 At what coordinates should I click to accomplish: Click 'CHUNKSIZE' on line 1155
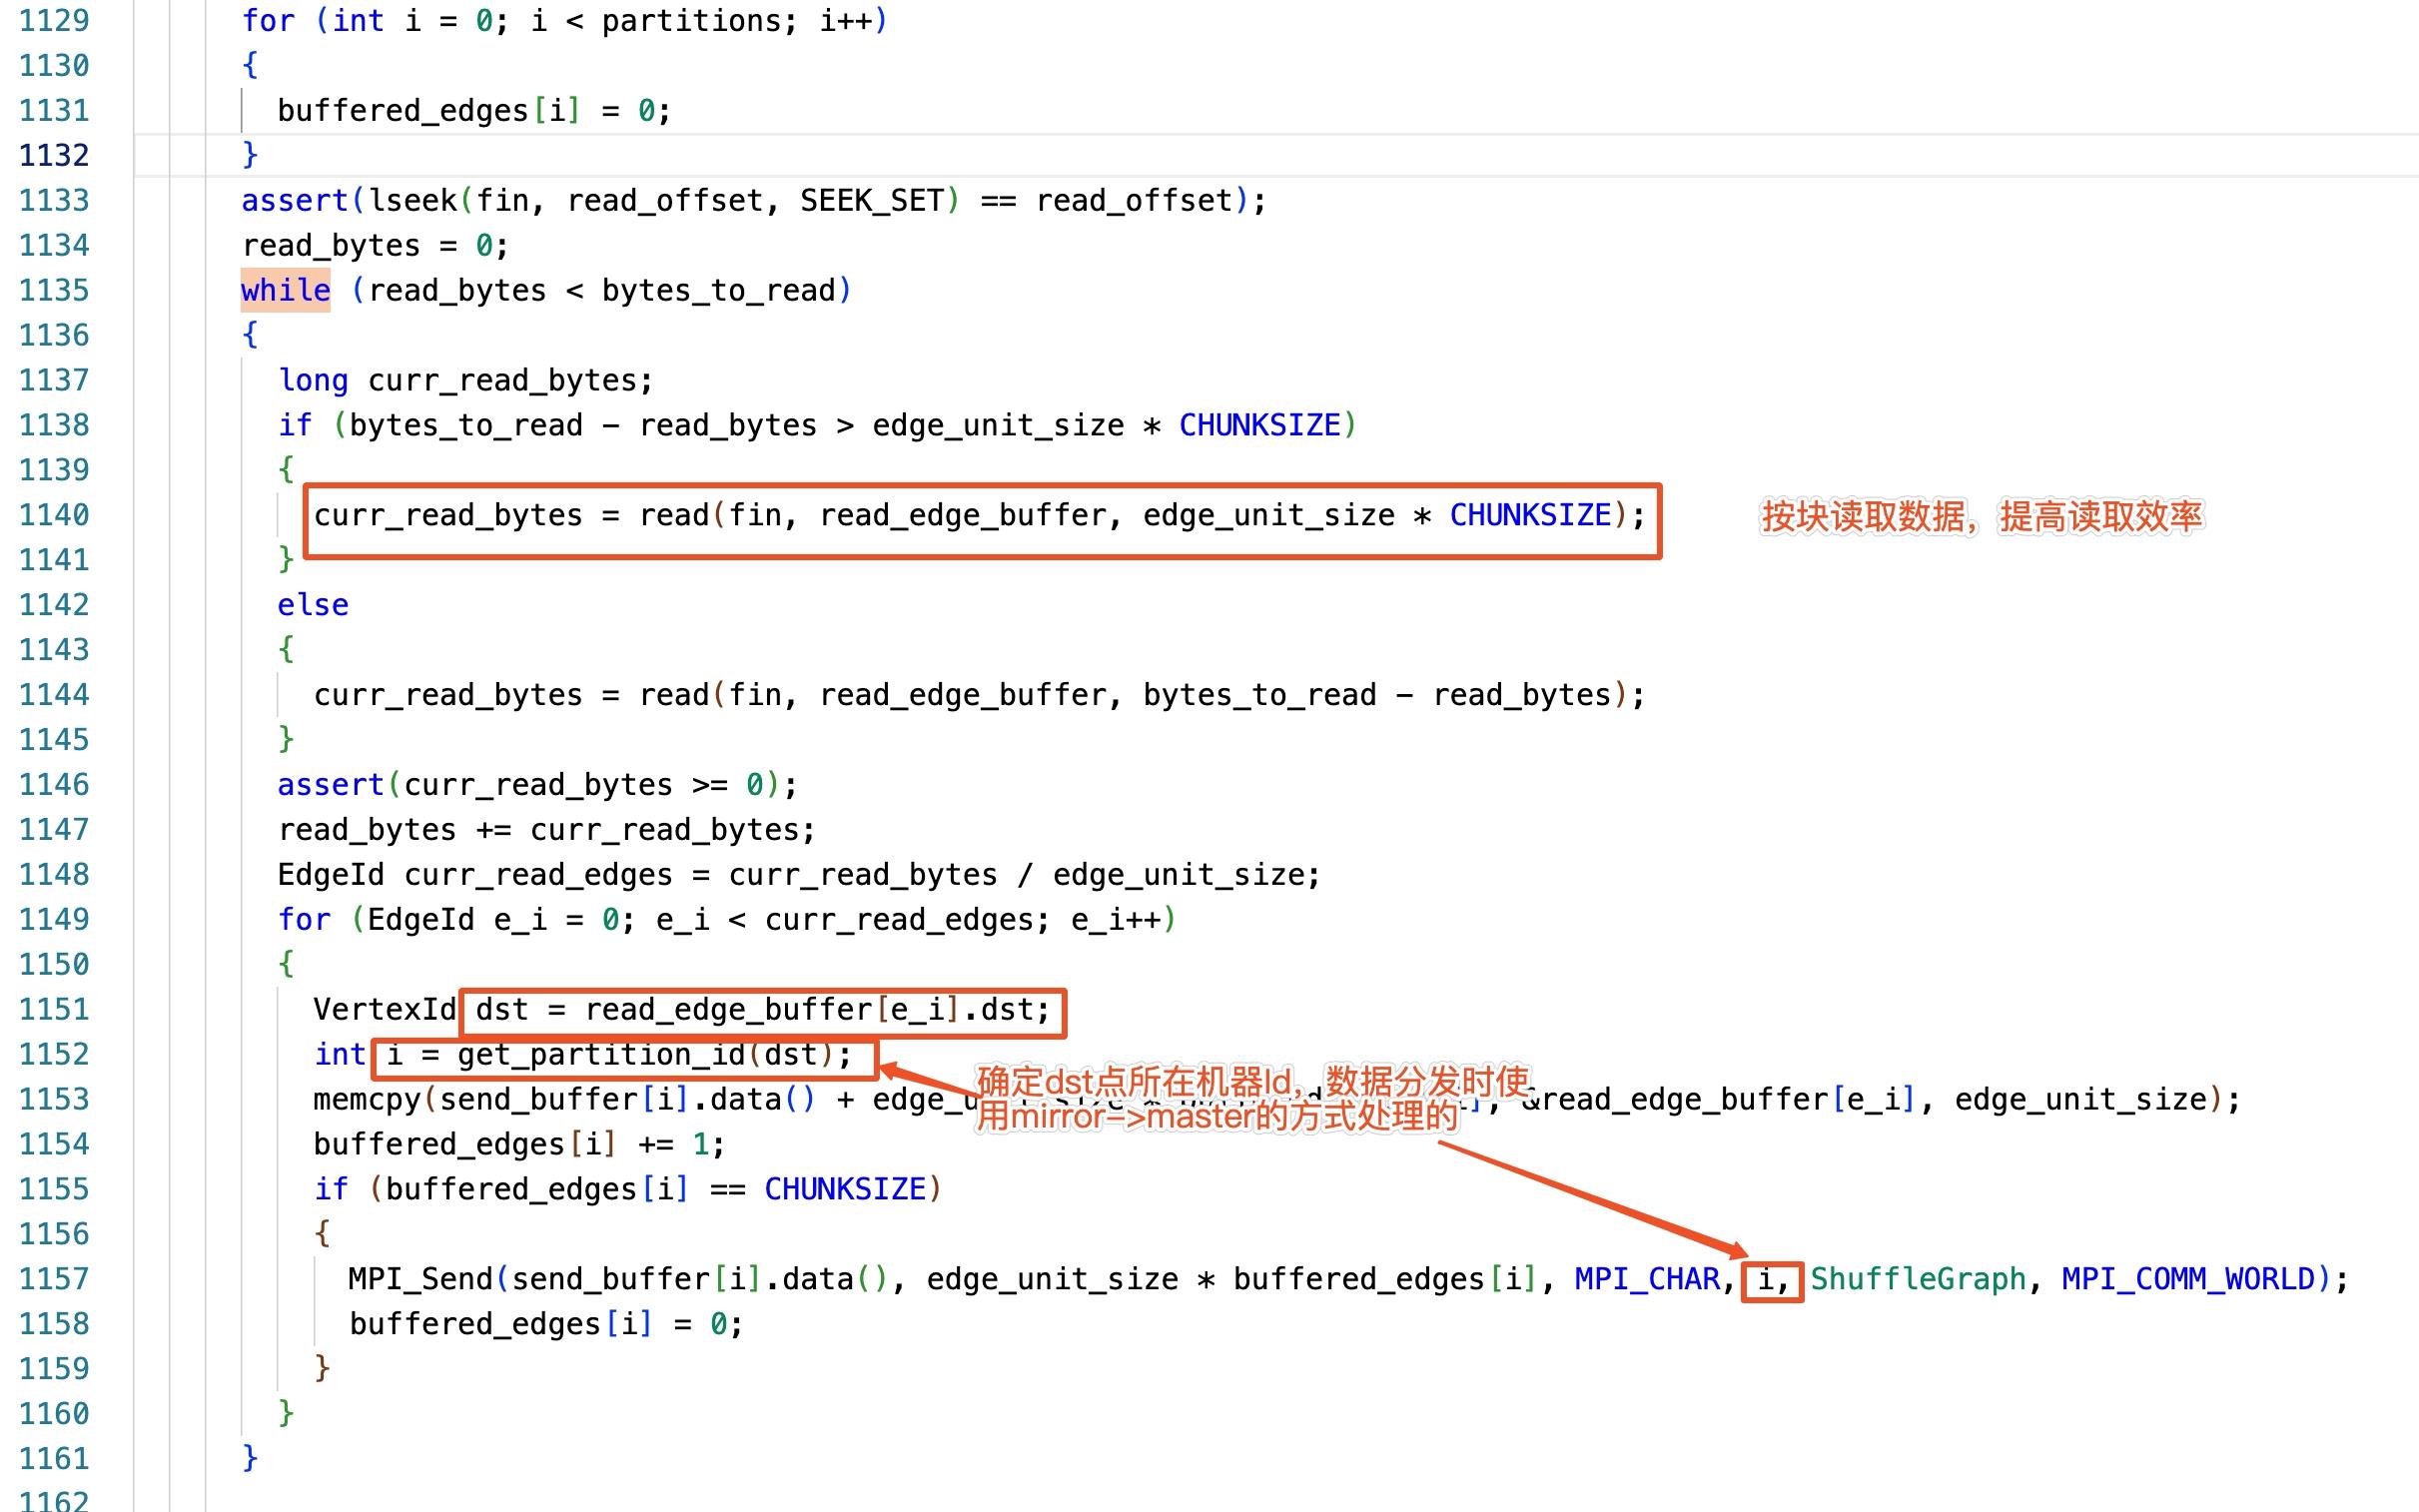click(x=845, y=1189)
